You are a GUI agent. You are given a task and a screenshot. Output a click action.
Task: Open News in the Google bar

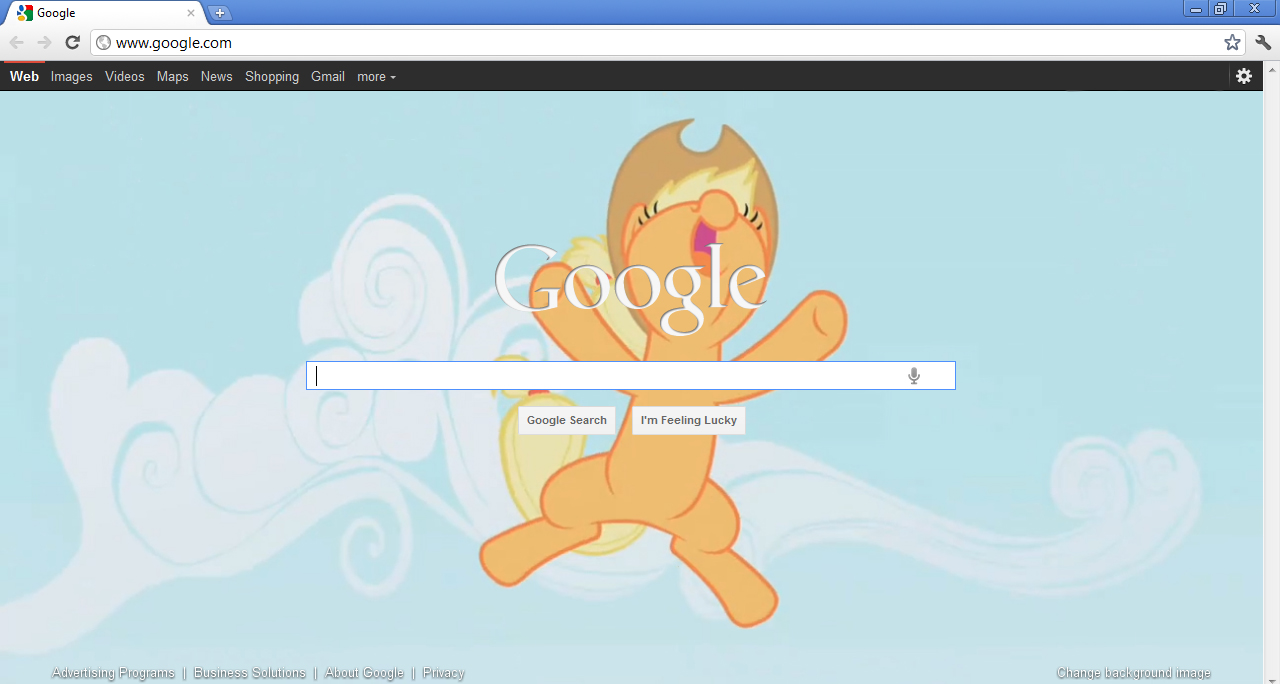click(x=217, y=76)
